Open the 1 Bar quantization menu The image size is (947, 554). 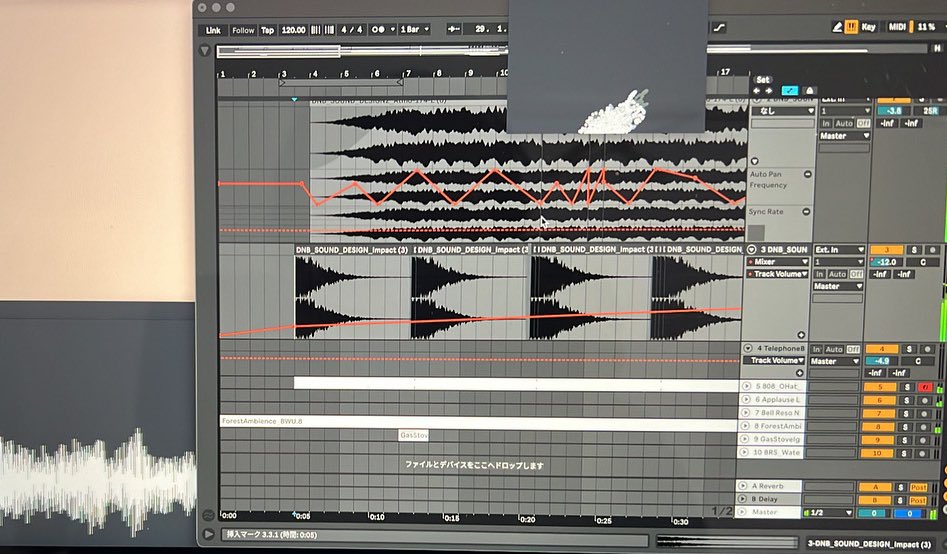tap(414, 30)
